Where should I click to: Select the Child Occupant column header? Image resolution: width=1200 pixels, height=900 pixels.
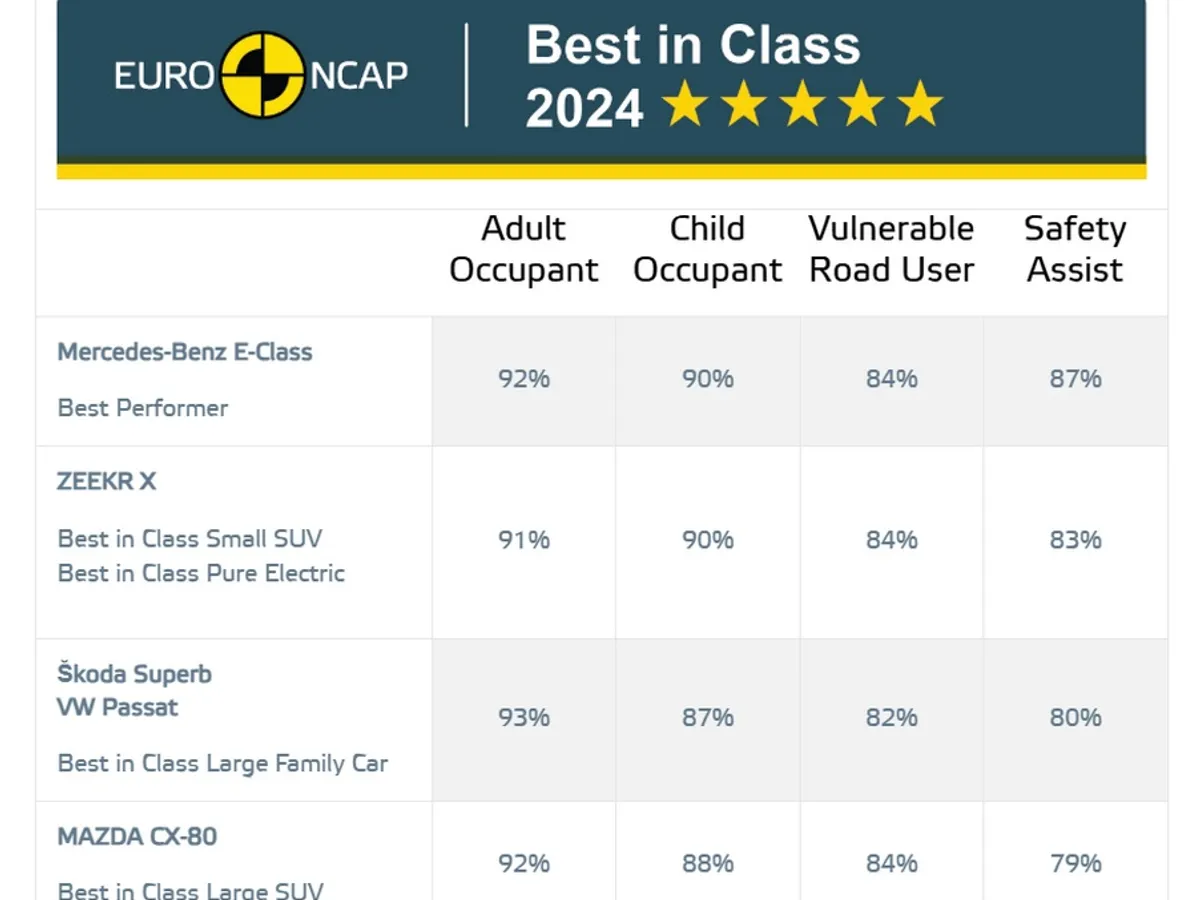click(x=707, y=249)
